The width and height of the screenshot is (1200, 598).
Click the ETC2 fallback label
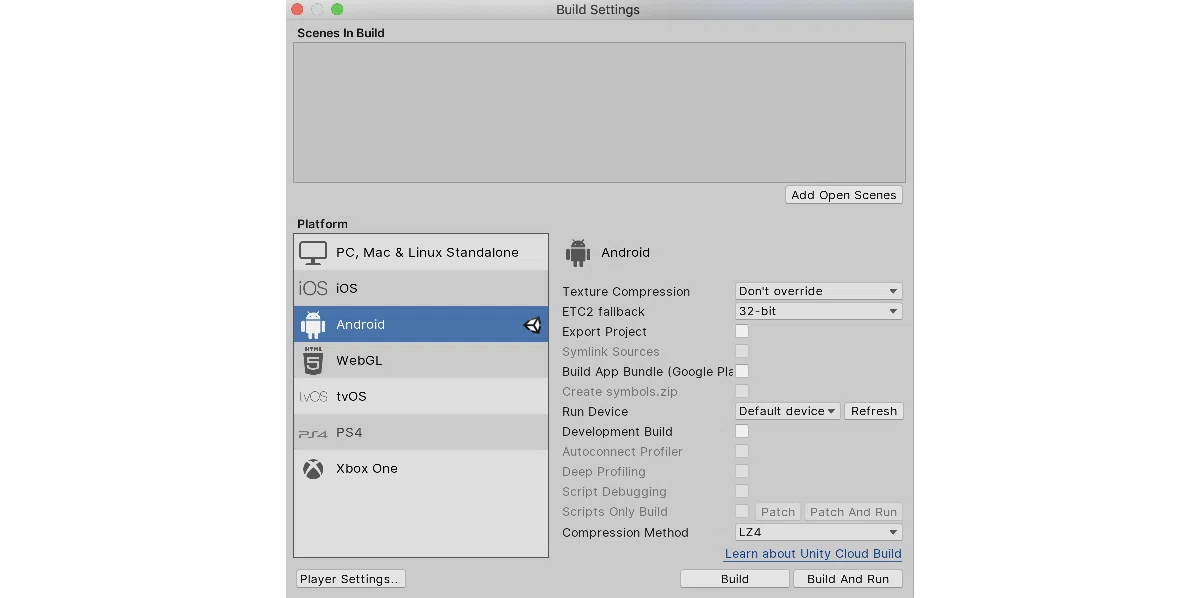(x=603, y=312)
